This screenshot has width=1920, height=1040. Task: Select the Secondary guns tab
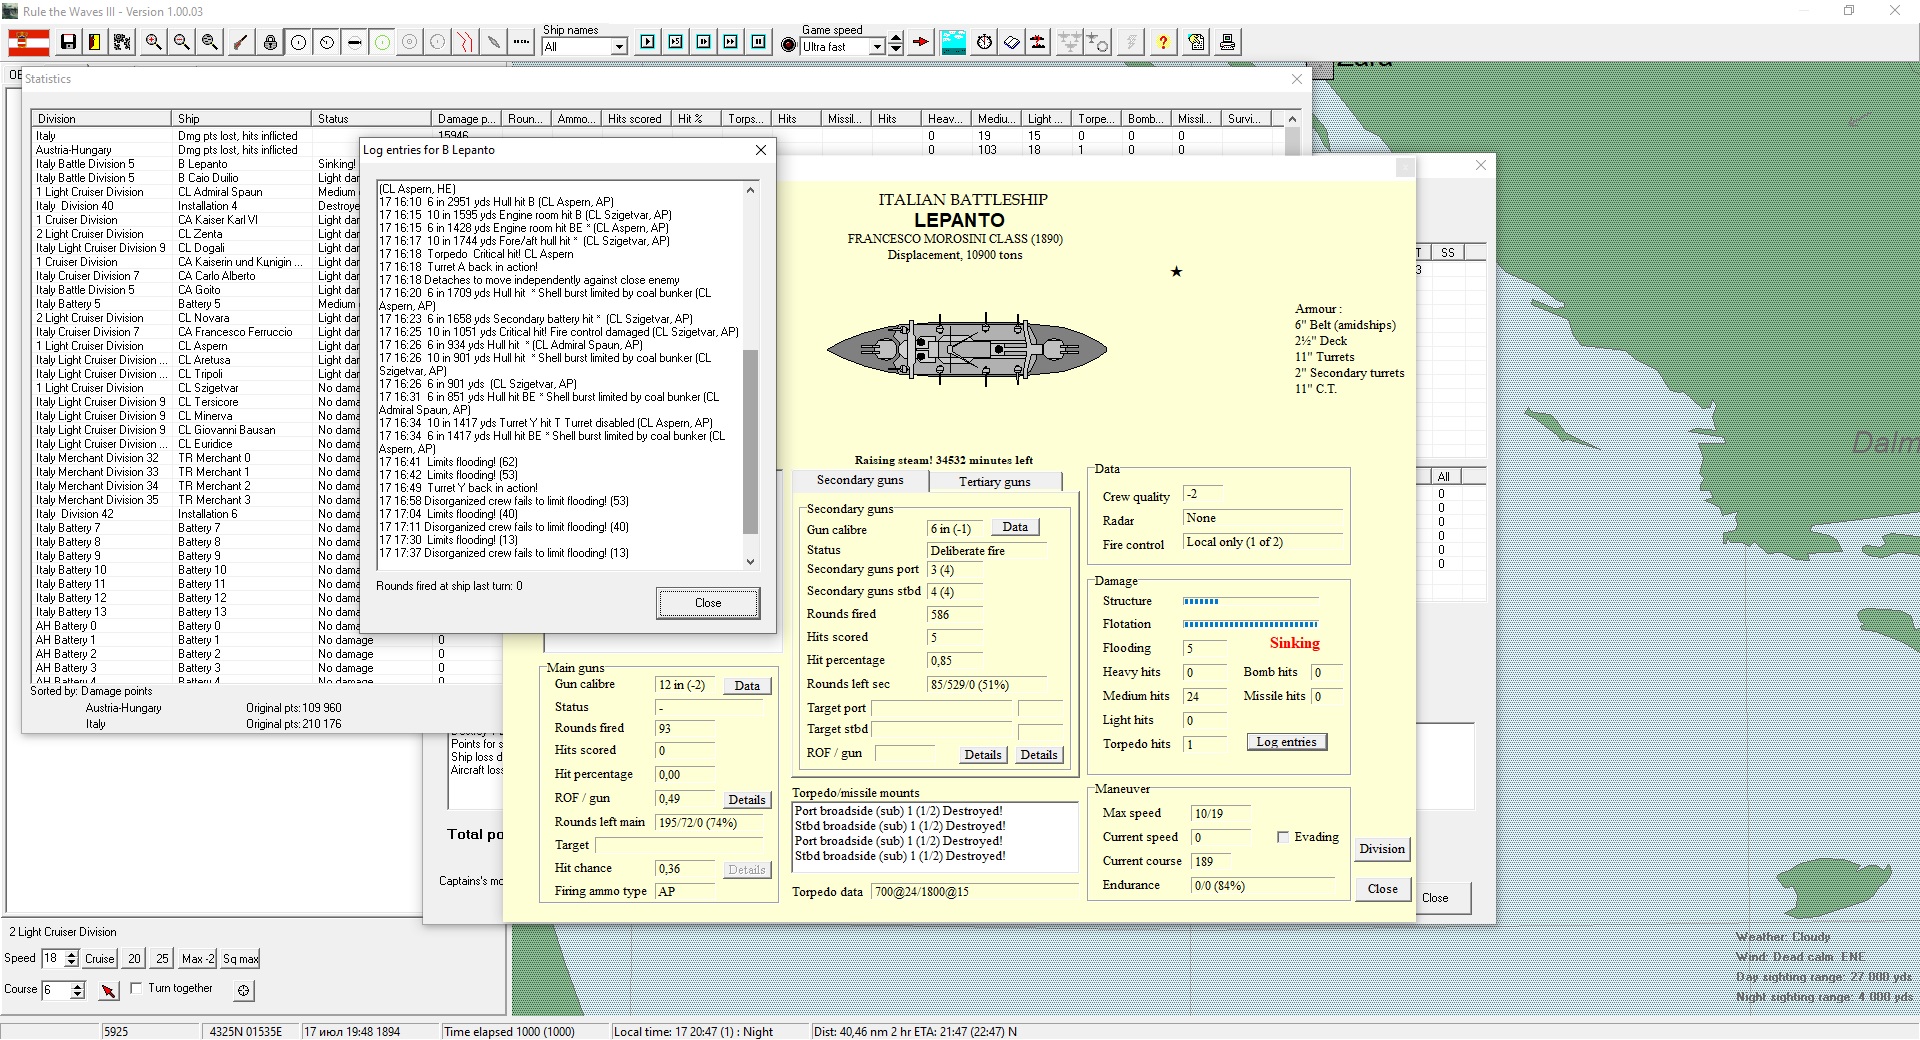point(859,480)
